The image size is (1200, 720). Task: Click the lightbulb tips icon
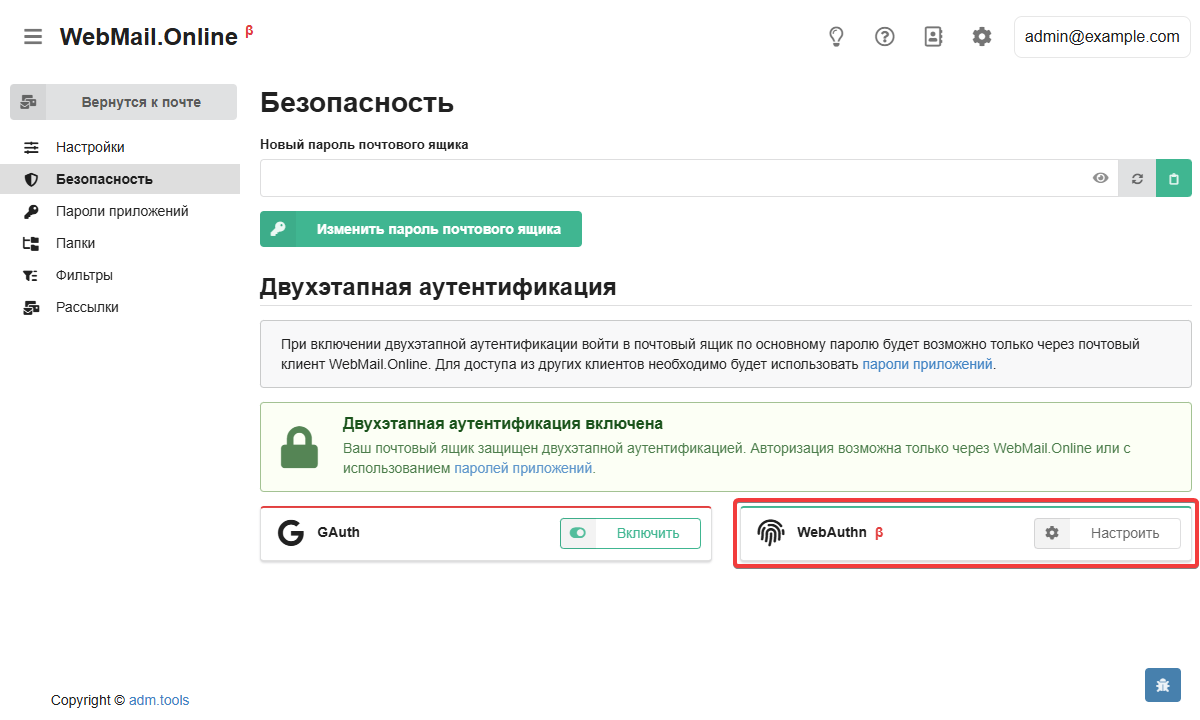836,37
